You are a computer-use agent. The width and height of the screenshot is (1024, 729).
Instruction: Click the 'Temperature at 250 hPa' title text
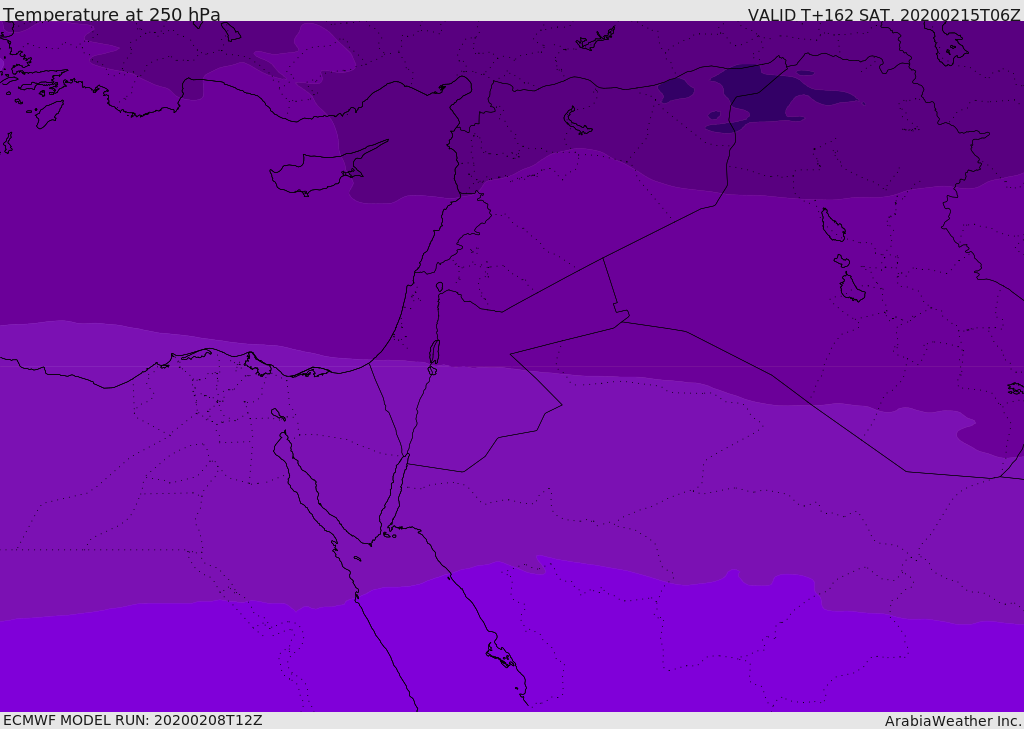[112, 14]
